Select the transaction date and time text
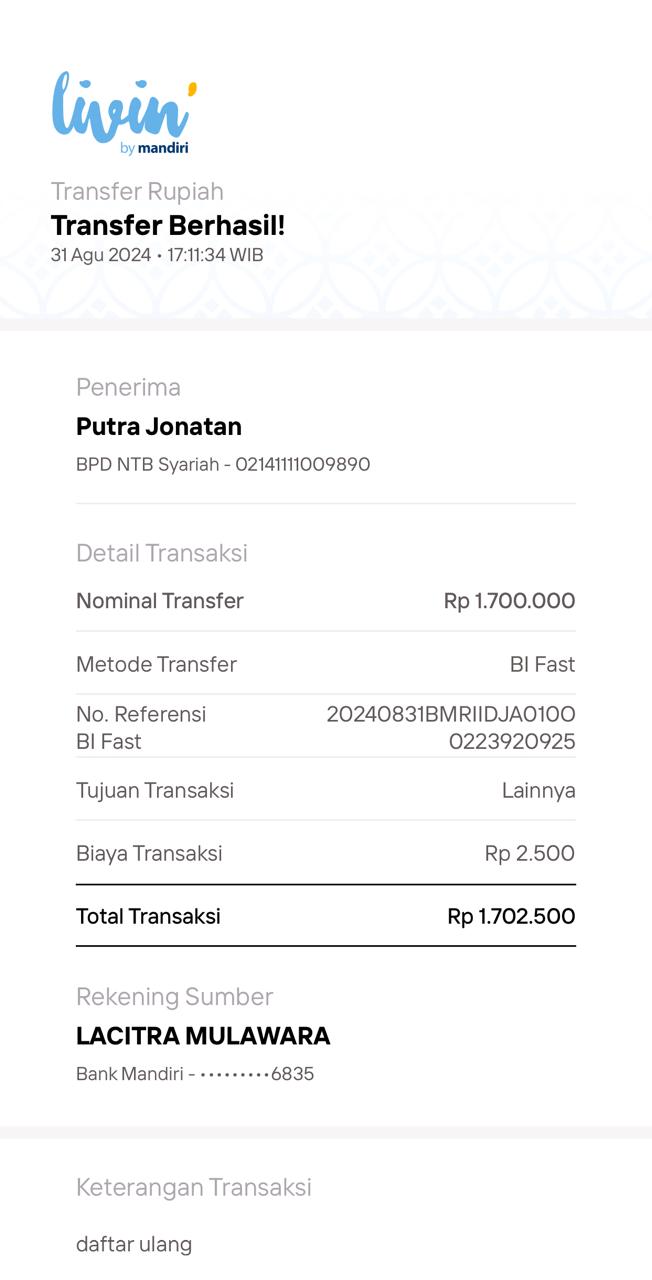 [157, 255]
